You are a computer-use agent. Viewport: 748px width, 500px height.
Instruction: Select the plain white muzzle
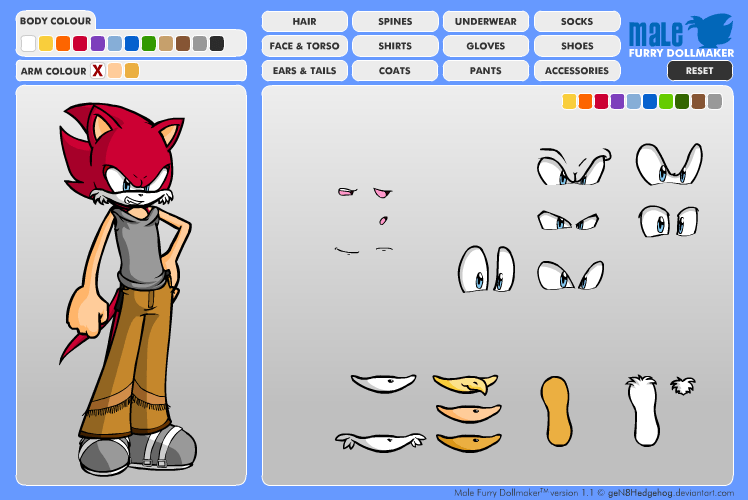[x=384, y=383]
